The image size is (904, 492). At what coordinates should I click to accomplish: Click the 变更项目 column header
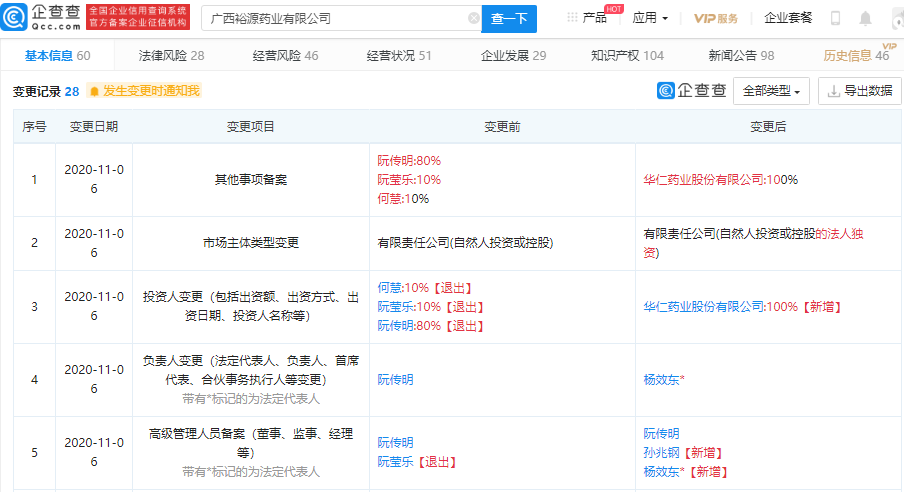coord(250,126)
